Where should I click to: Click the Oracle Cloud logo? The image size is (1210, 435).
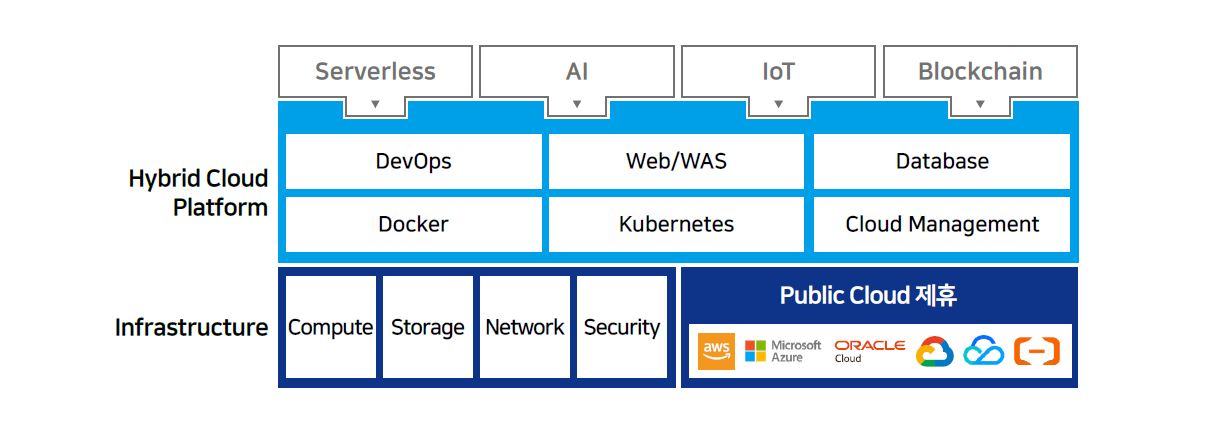pyautogui.click(x=869, y=351)
